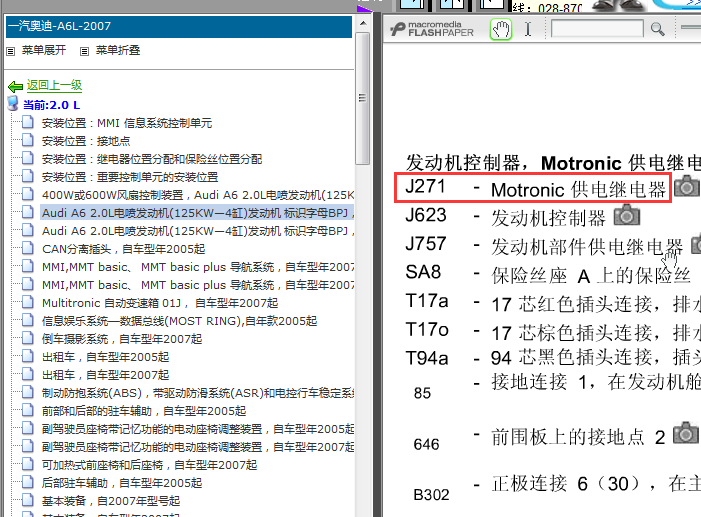Click the left panel scrollbar thumb
The image size is (701, 517).
[363, 98]
